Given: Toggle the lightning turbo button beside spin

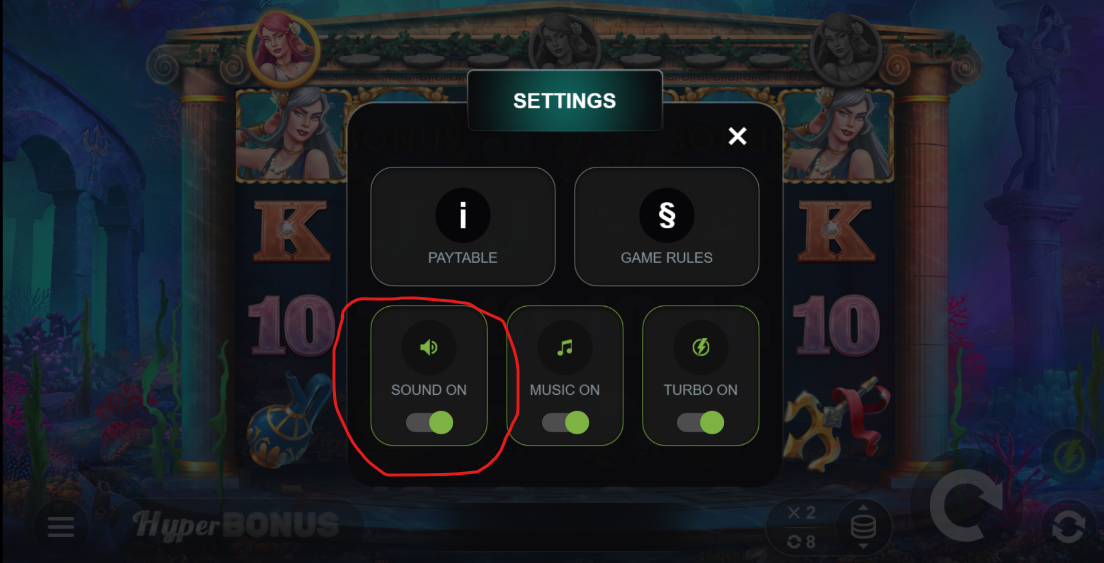Looking at the screenshot, I should tap(1068, 457).
